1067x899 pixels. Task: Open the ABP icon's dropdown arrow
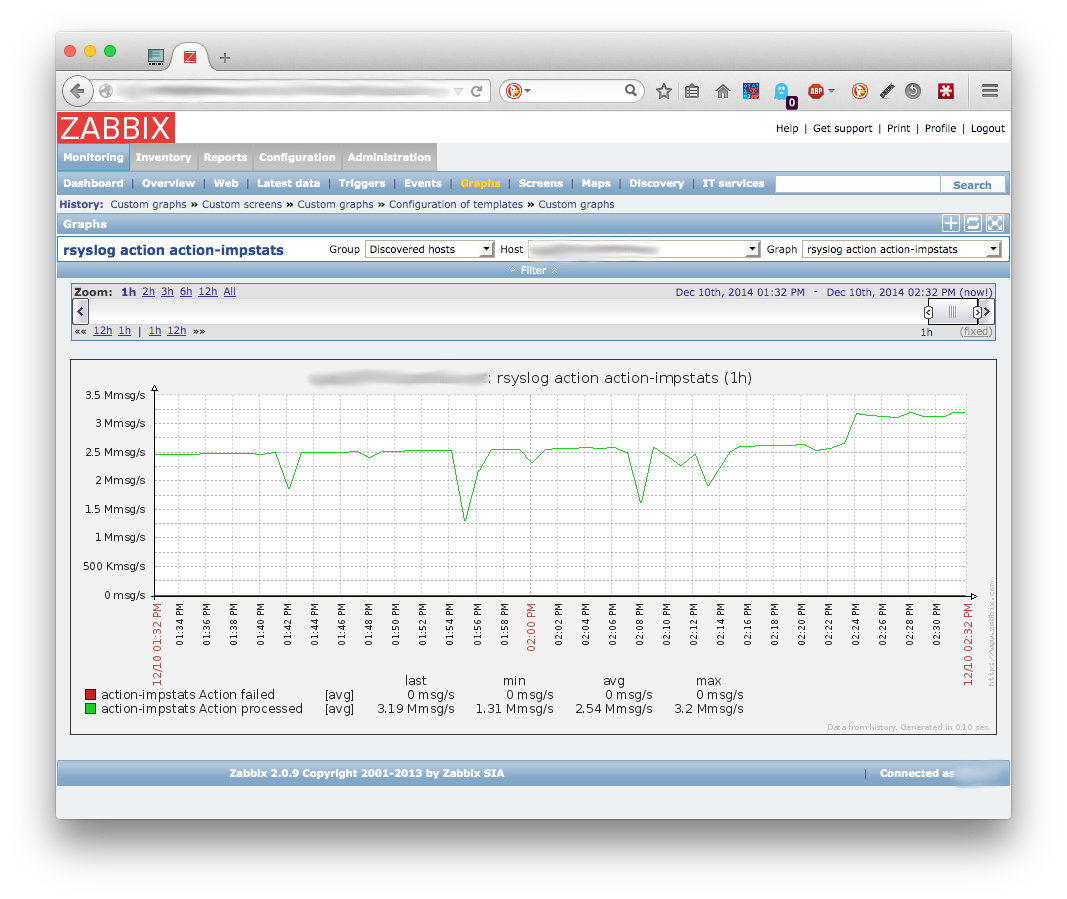tap(832, 91)
